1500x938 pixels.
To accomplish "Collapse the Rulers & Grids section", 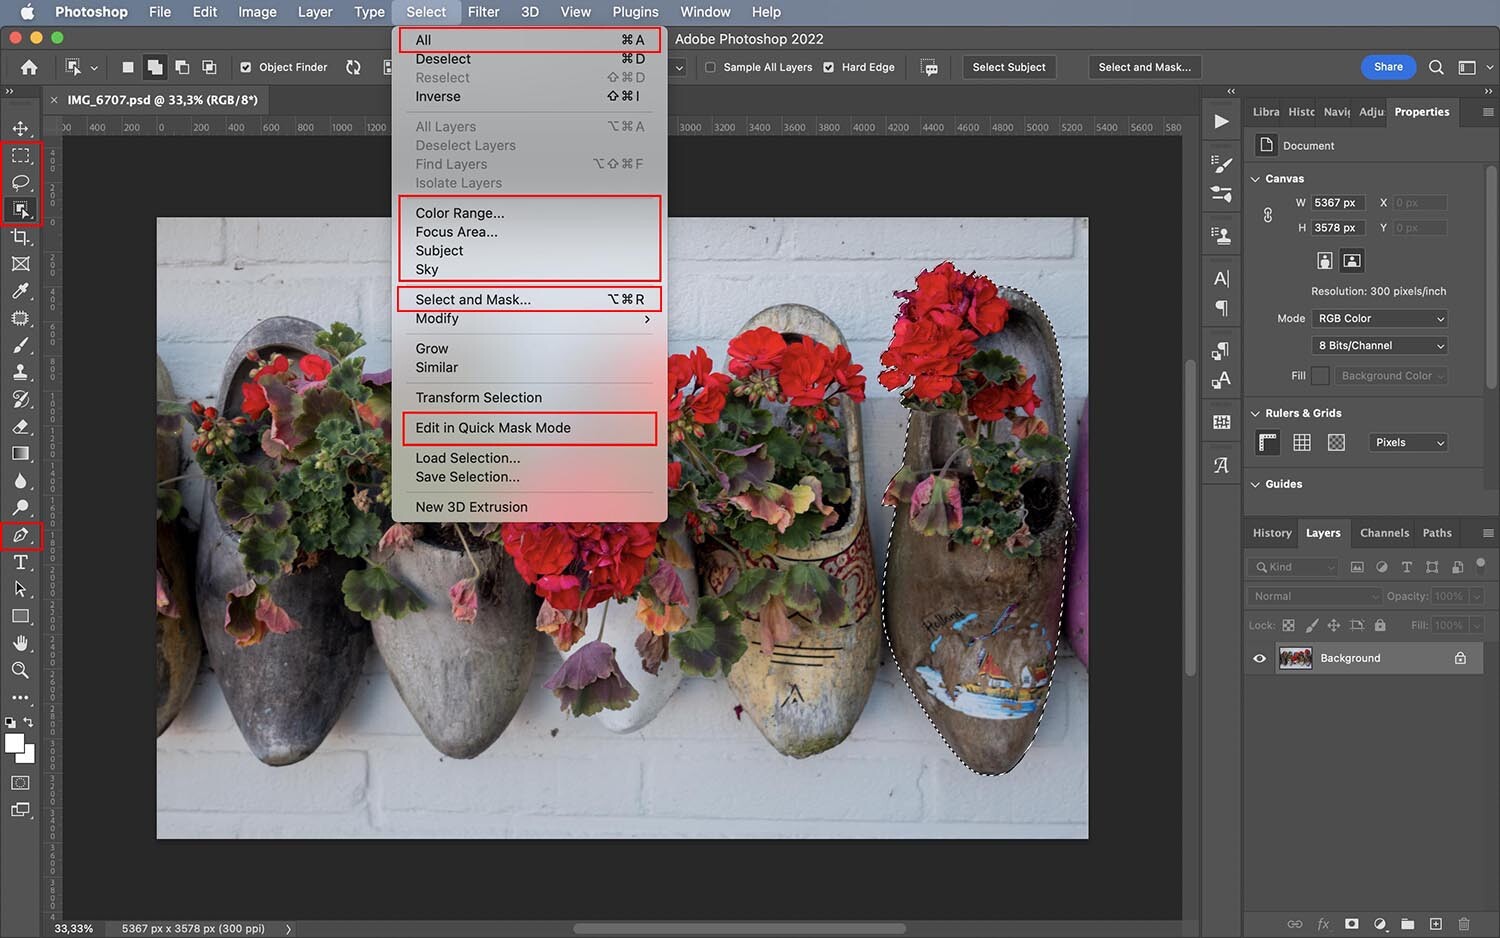I will pos(1256,413).
